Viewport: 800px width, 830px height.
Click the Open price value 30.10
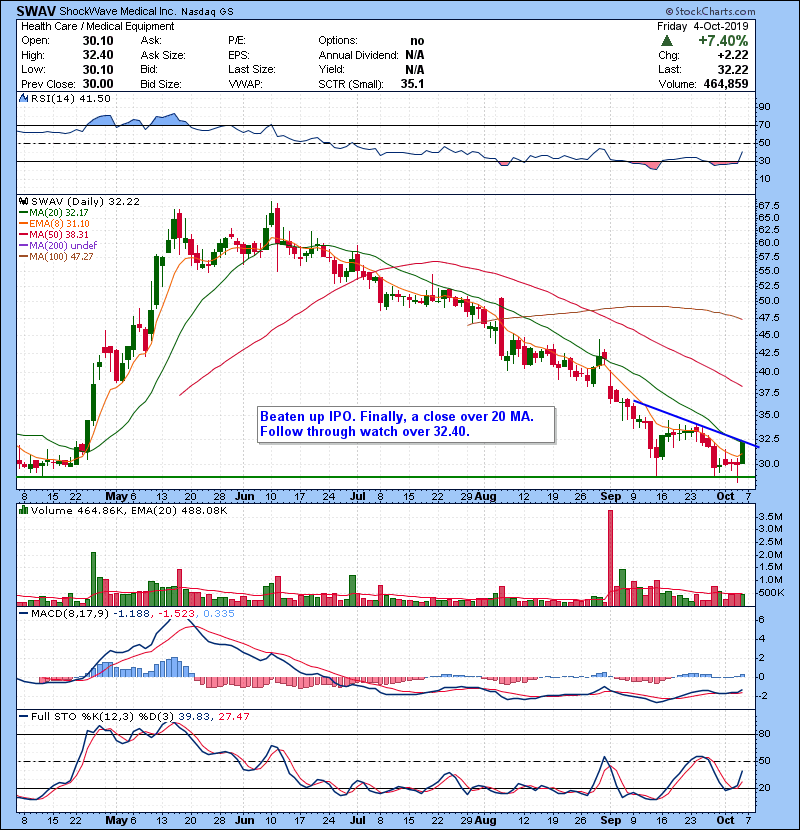click(98, 41)
